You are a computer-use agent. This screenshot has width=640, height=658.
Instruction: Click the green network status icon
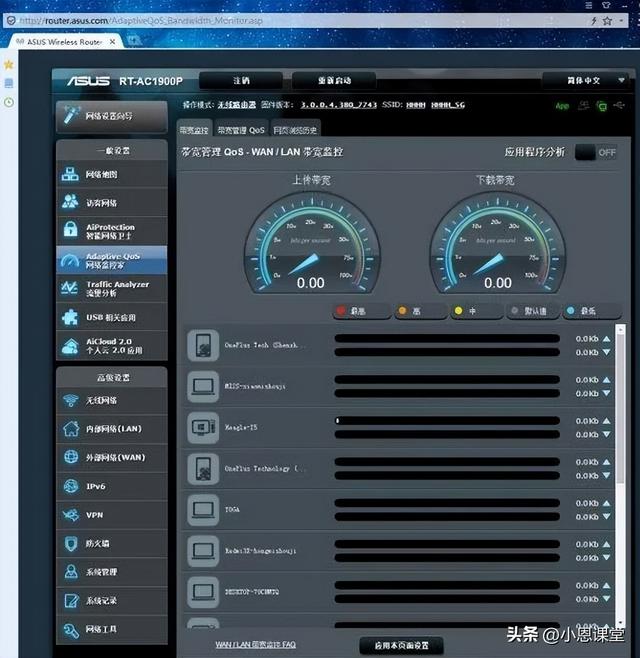602,106
